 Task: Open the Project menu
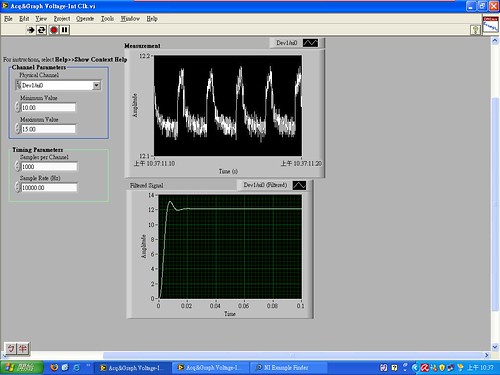62,19
